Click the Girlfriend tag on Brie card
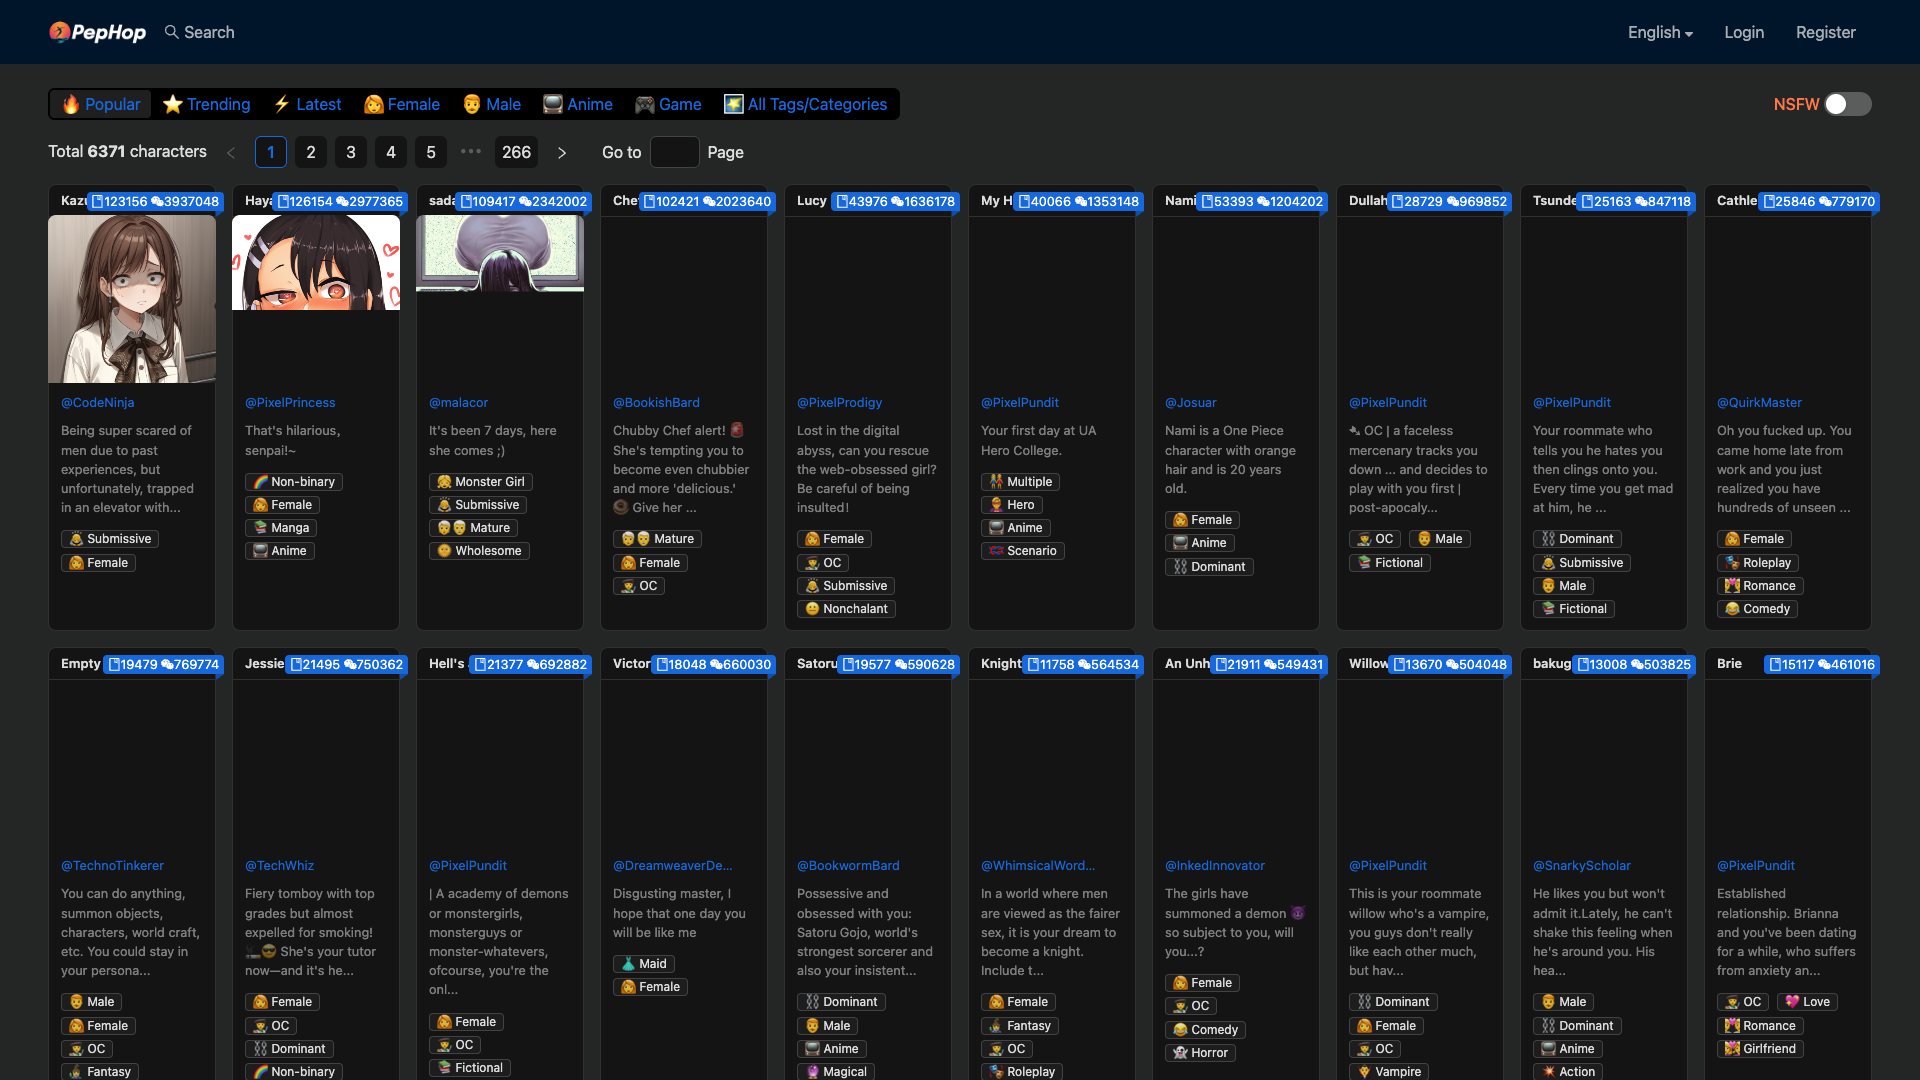Image resolution: width=1920 pixels, height=1080 pixels. pyautogui.click(x=1760, y=1049)
